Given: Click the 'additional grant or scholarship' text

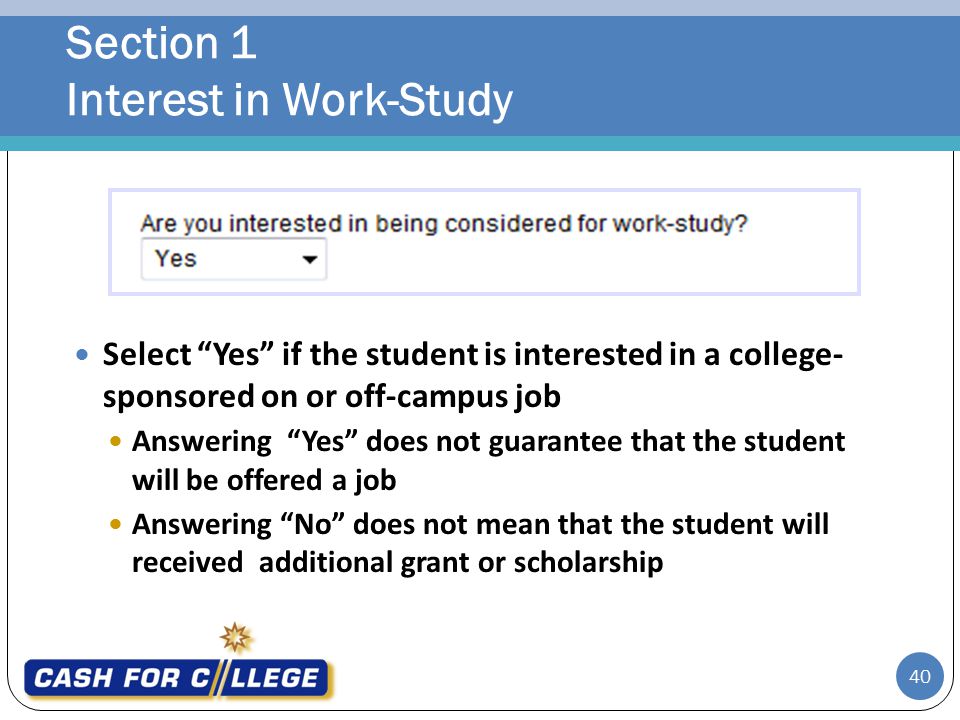Looking at the screenshot, I should pyautogui.click(x=461, y=563).
